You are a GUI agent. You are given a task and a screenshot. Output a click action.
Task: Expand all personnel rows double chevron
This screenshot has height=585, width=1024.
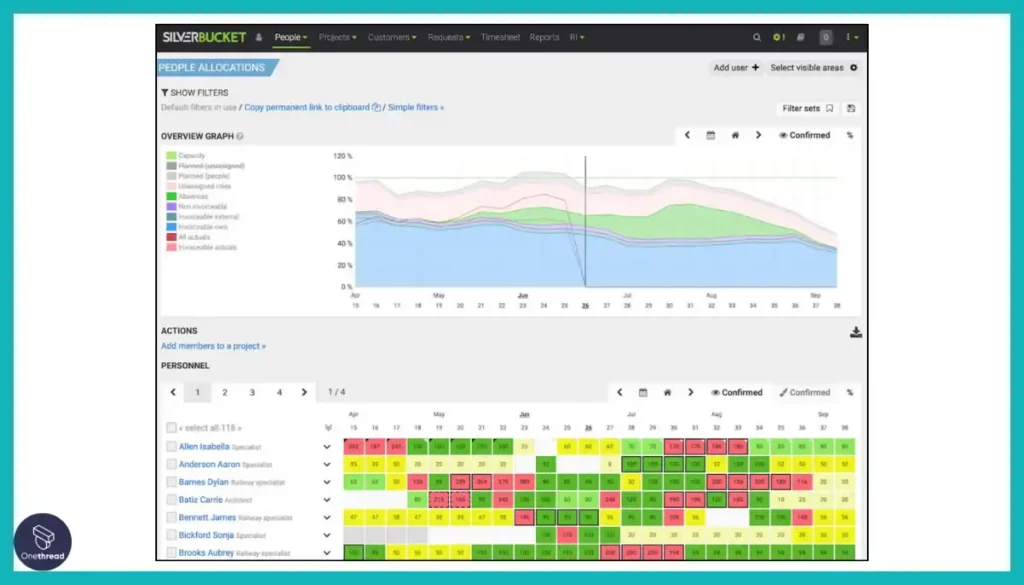coord(328,428)
